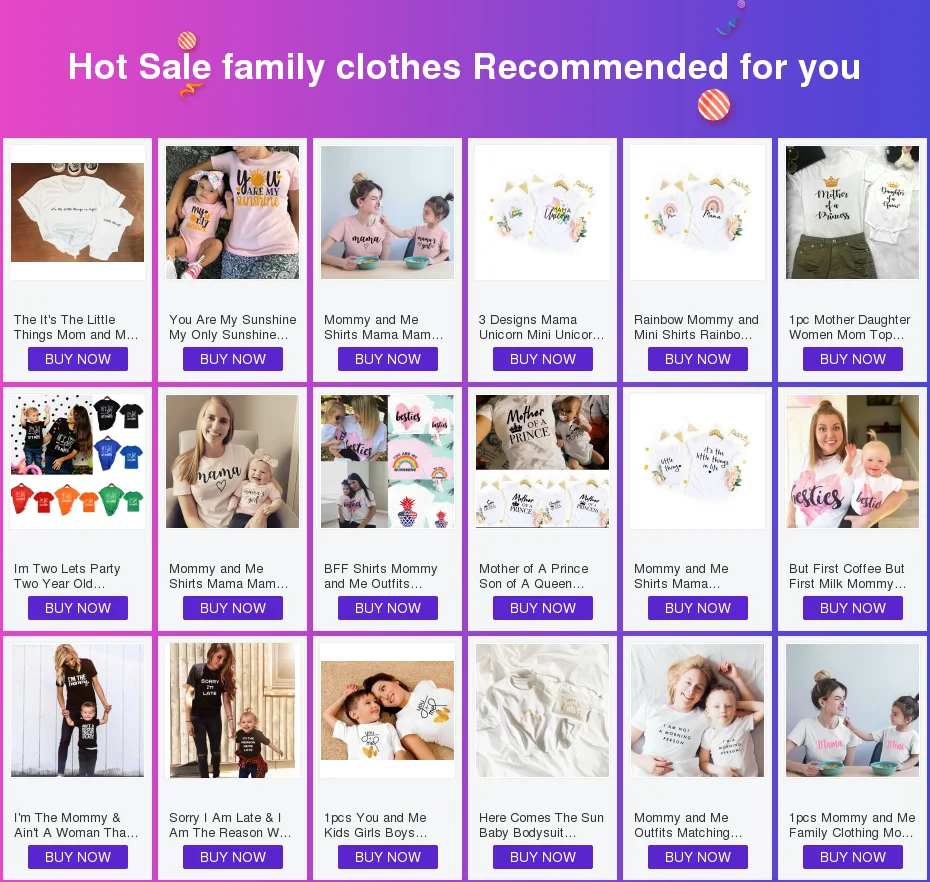This screenshot has height=882, width=930.
Task: Buy the 1pcs You and Me kids shirt
Action: [x=388, y=857]
